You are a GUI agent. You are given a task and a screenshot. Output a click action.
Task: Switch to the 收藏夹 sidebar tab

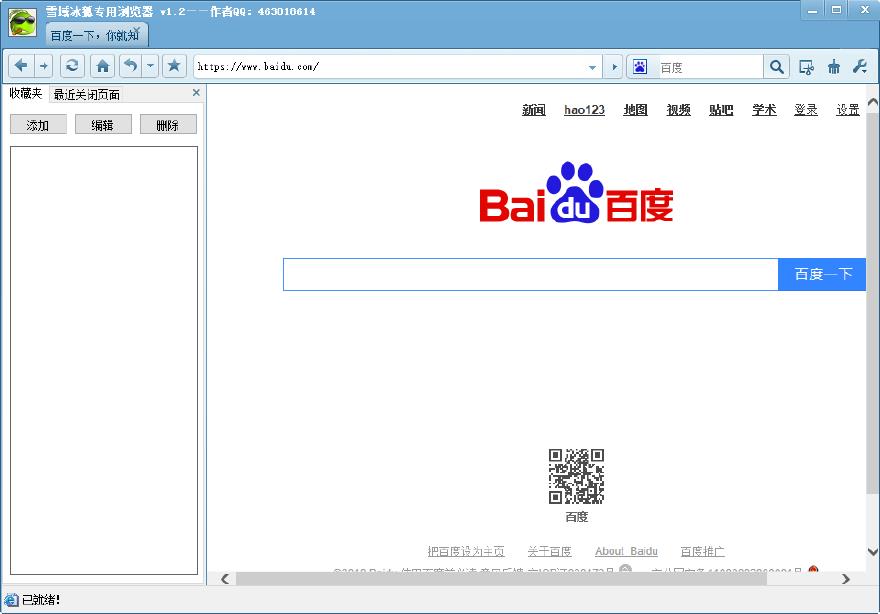click(x=26, y=94)
